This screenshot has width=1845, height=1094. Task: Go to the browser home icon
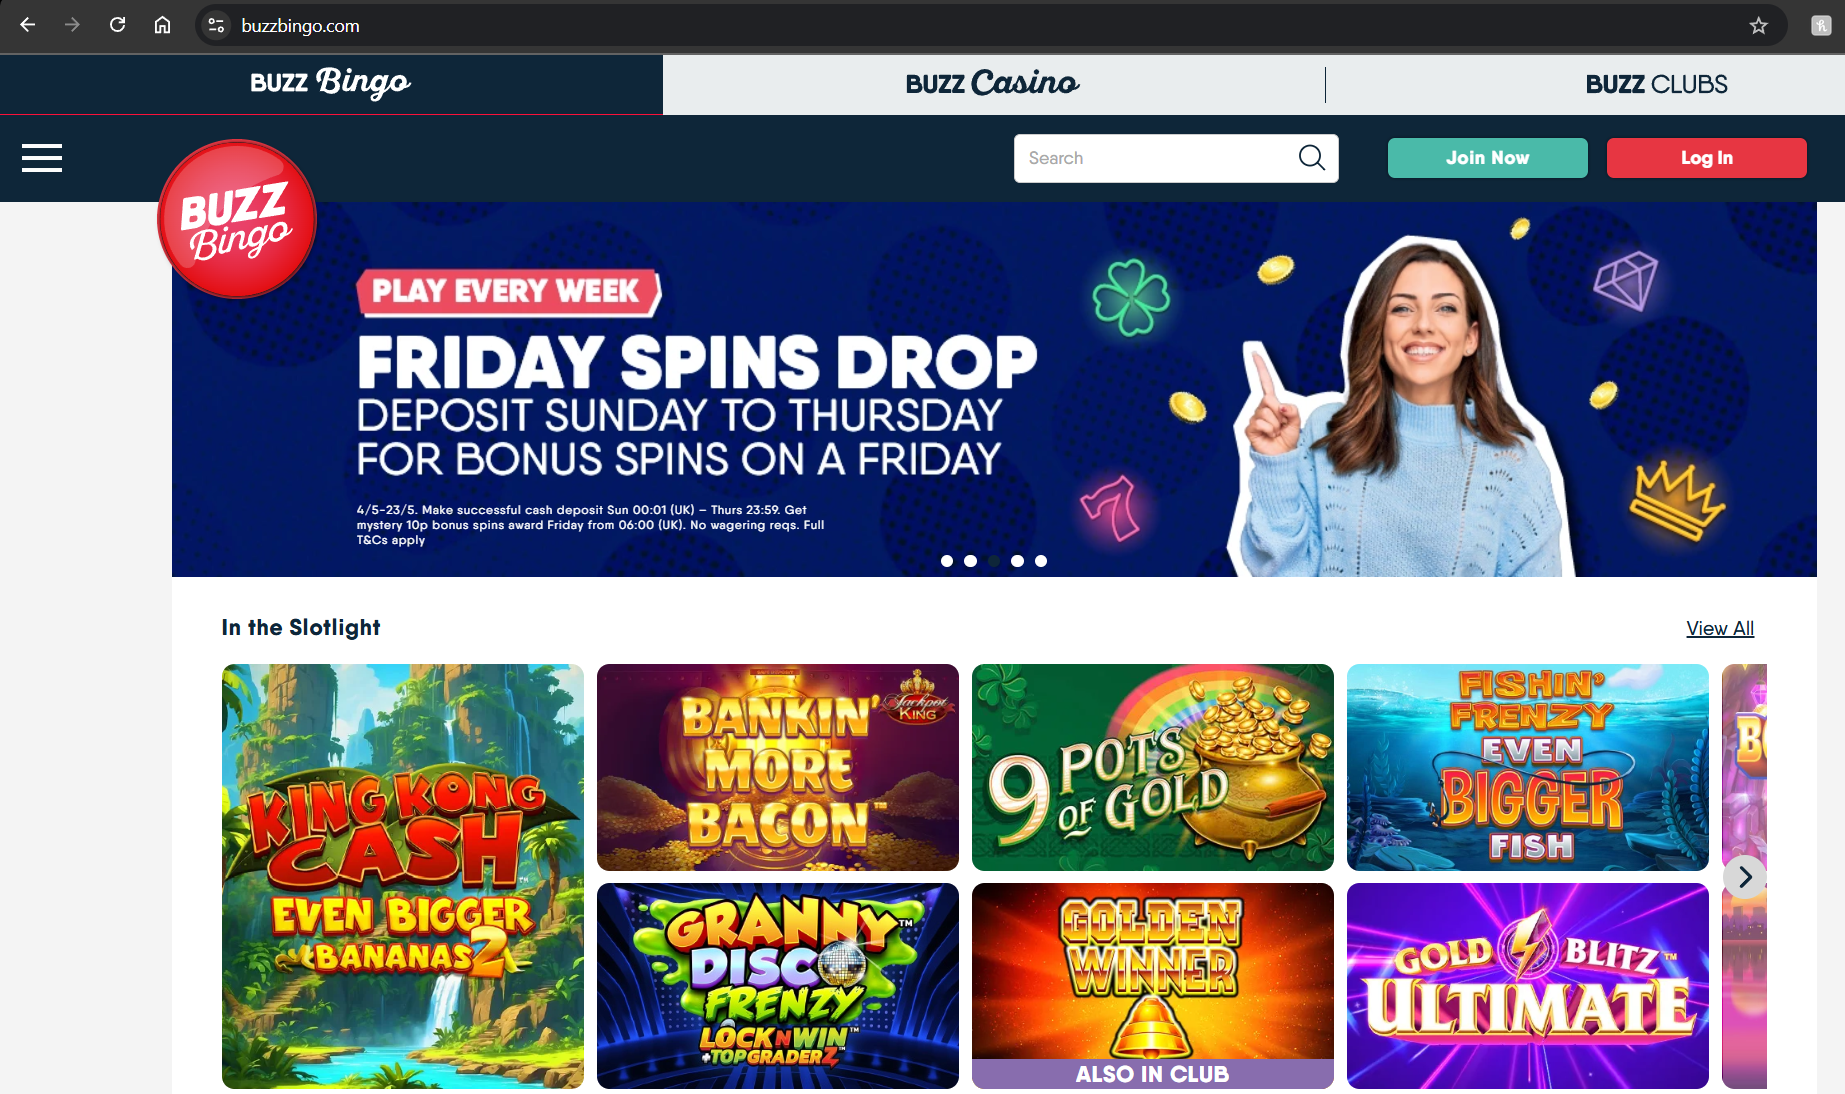click(162, 25)
